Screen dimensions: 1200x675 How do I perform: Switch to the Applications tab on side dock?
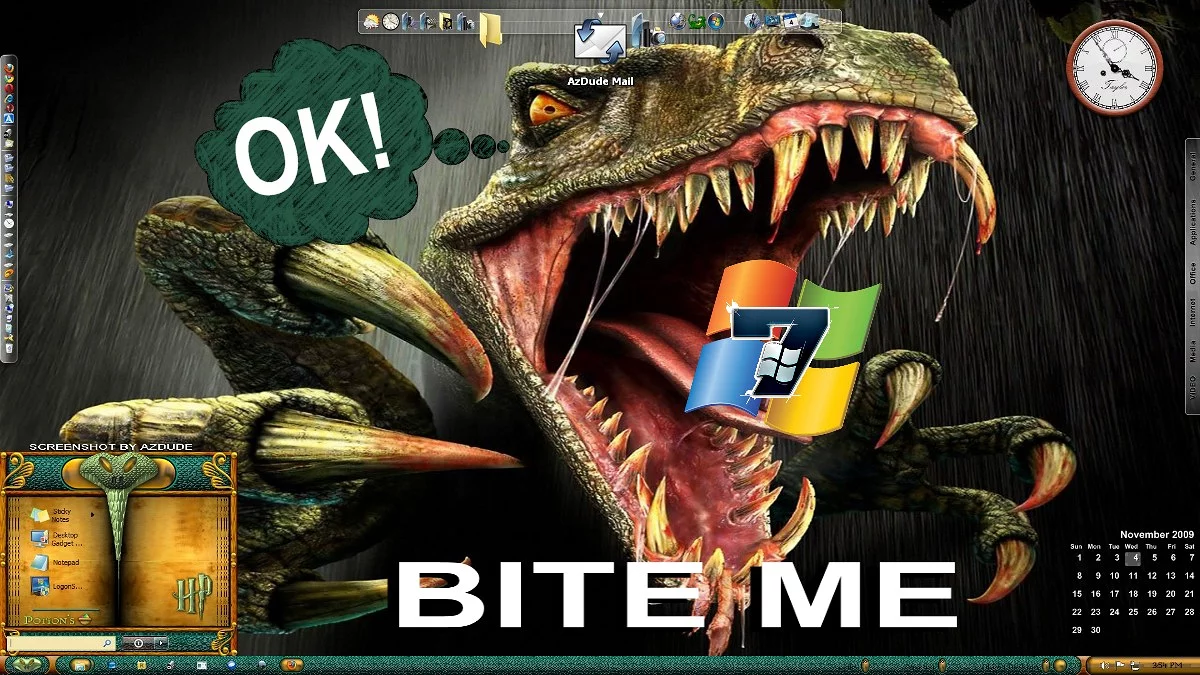[x=1192, y=222]
